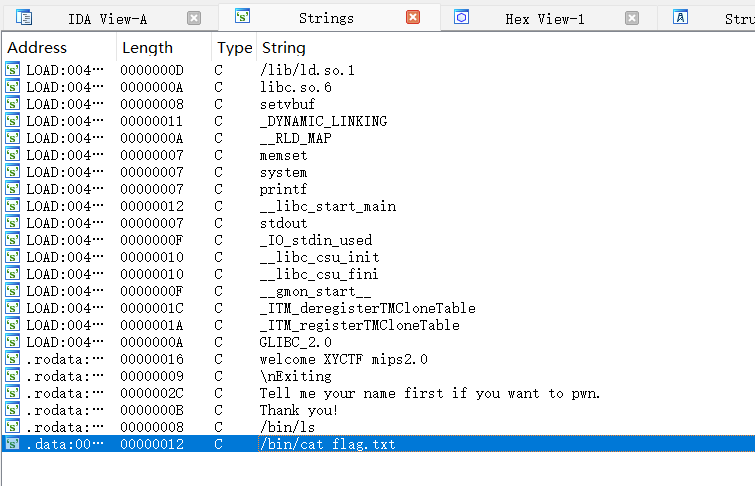Select the welcome XYCTF mips2.0 string
Screen dimensions: 755x486
(x=343, y=359)
